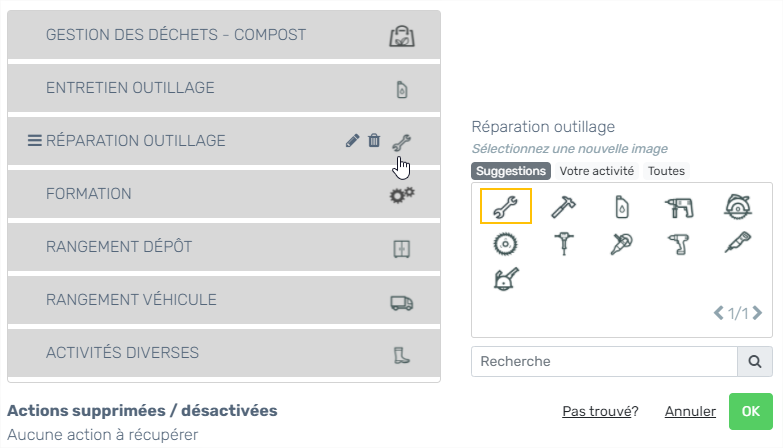
Task: Click the Annuler link
Action: click(x=690, y=412)
